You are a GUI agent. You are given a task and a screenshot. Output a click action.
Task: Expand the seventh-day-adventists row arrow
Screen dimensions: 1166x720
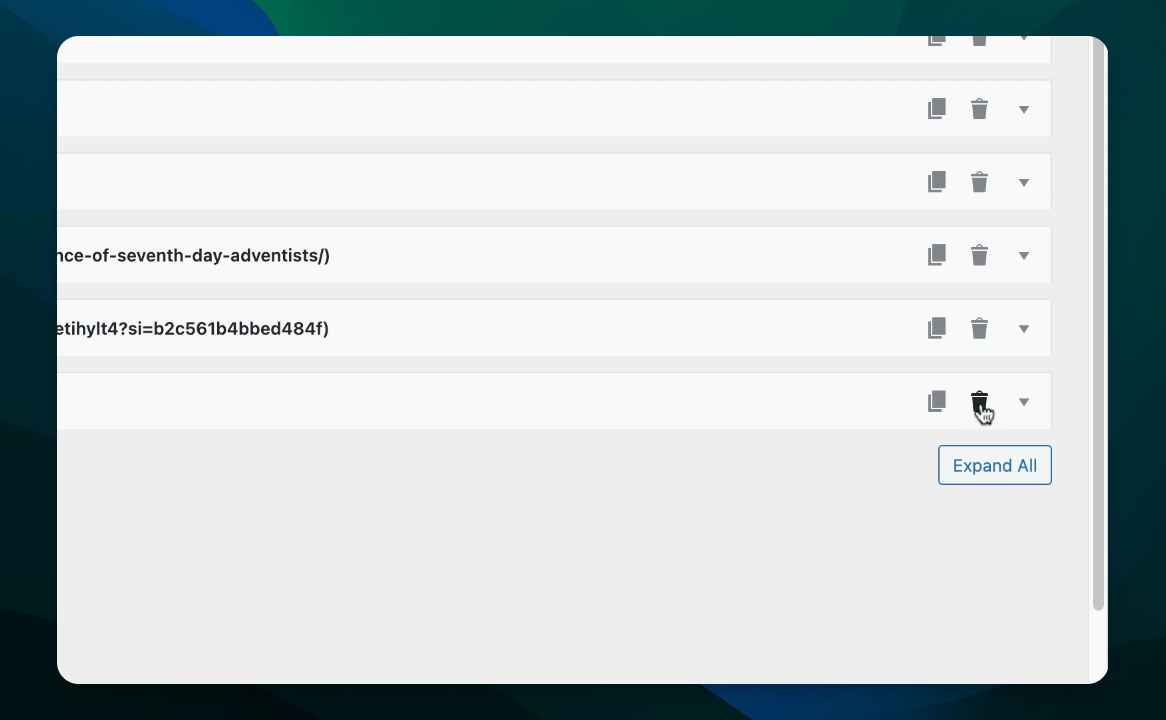point(1024,256)
